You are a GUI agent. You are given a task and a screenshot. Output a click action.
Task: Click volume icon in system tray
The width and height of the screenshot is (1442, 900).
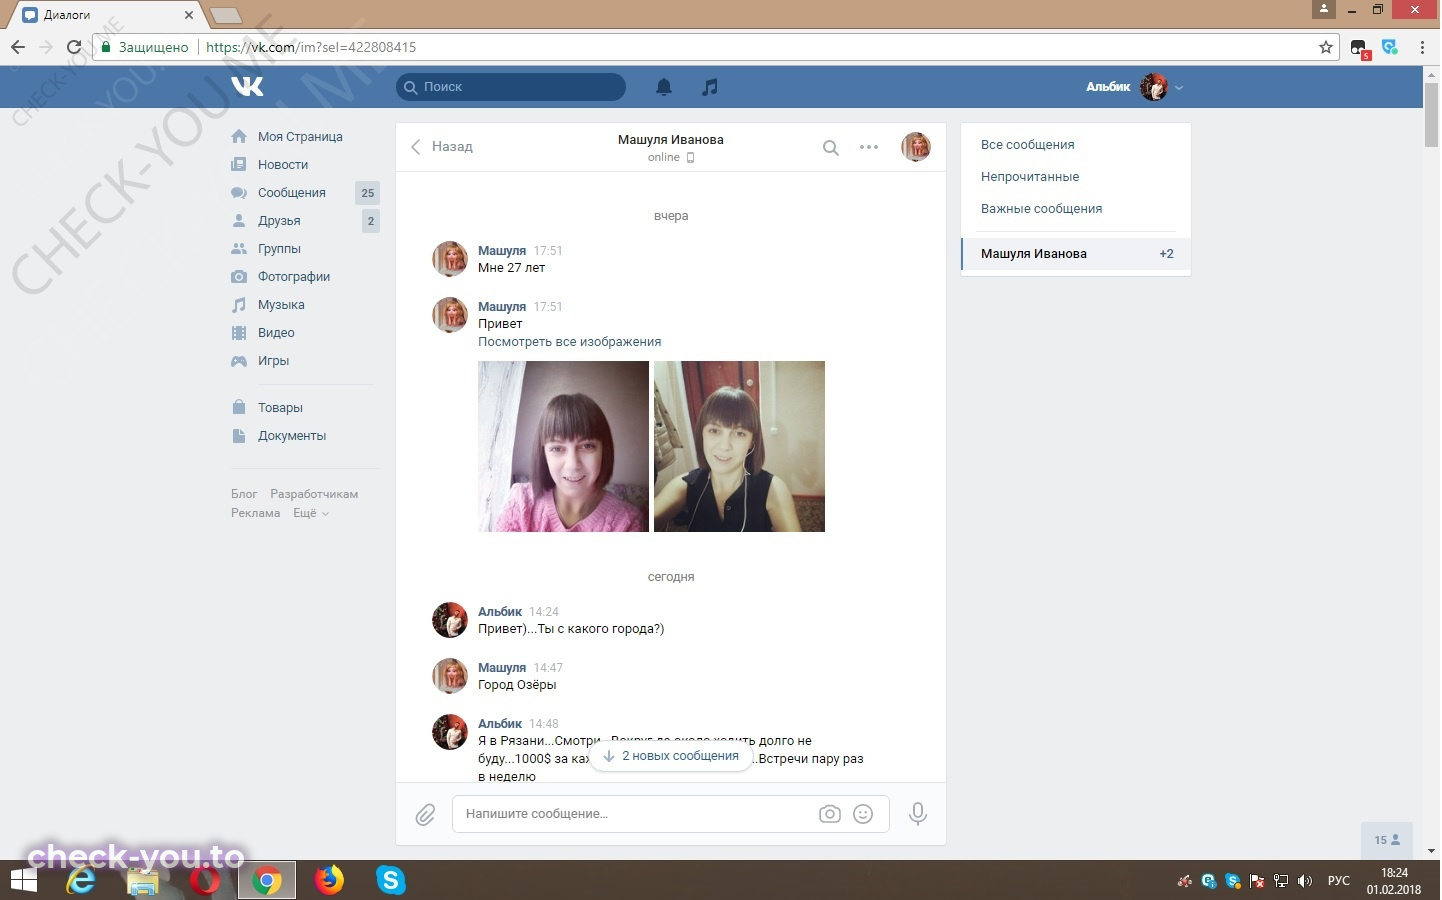[1304, 881]
